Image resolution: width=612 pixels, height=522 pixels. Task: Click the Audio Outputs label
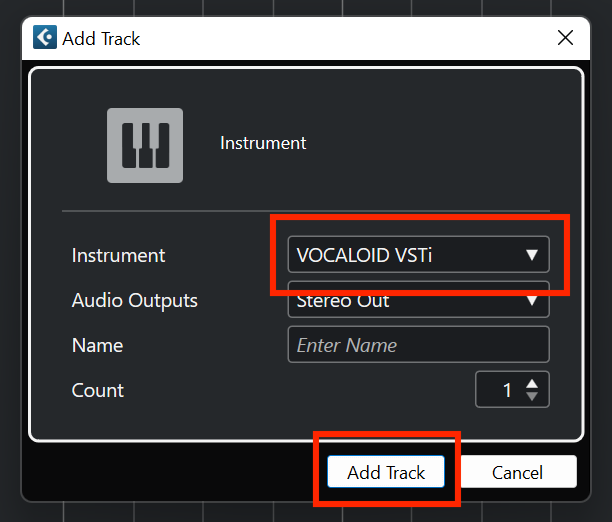coord(135,301)
